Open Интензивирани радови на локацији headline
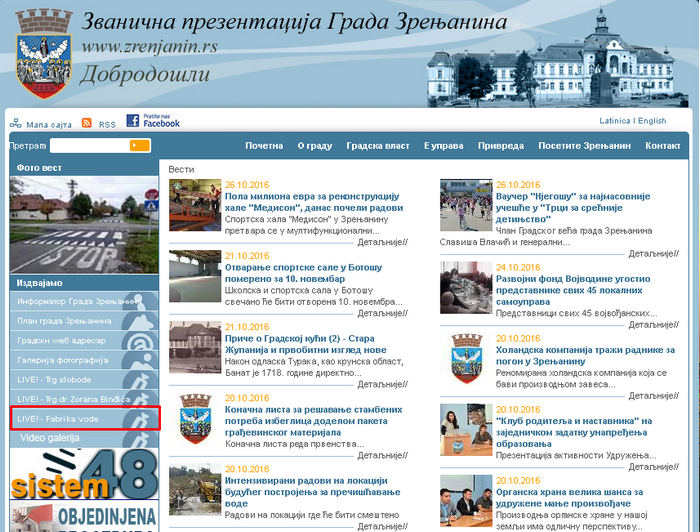 [312, 492]
